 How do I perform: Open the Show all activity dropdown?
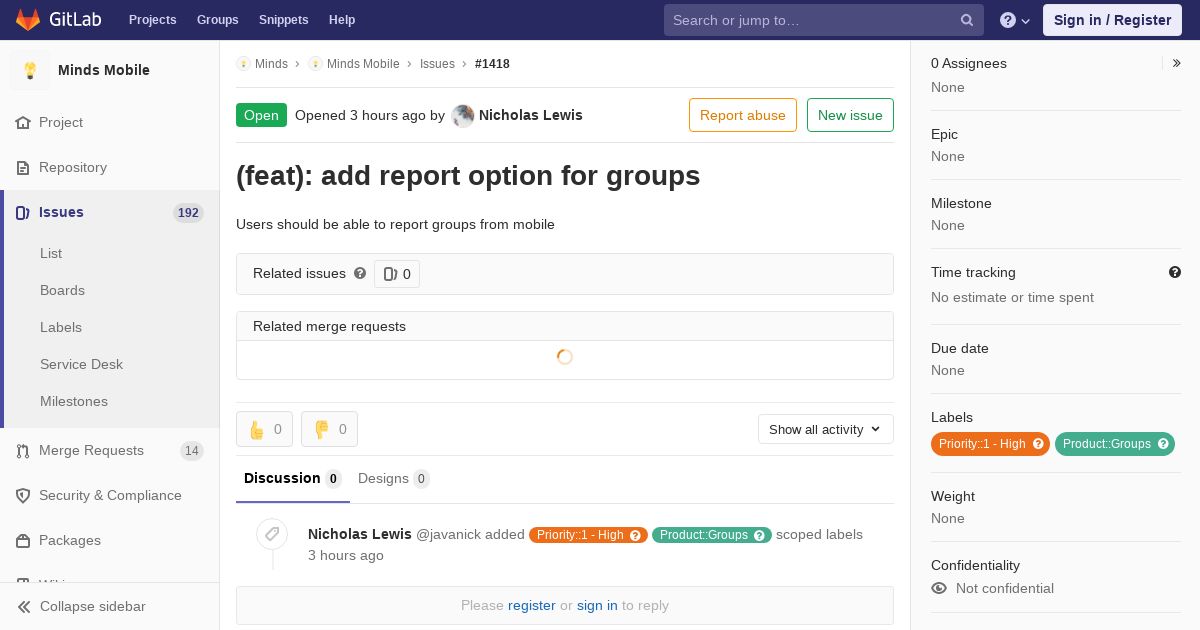(826, 429)
